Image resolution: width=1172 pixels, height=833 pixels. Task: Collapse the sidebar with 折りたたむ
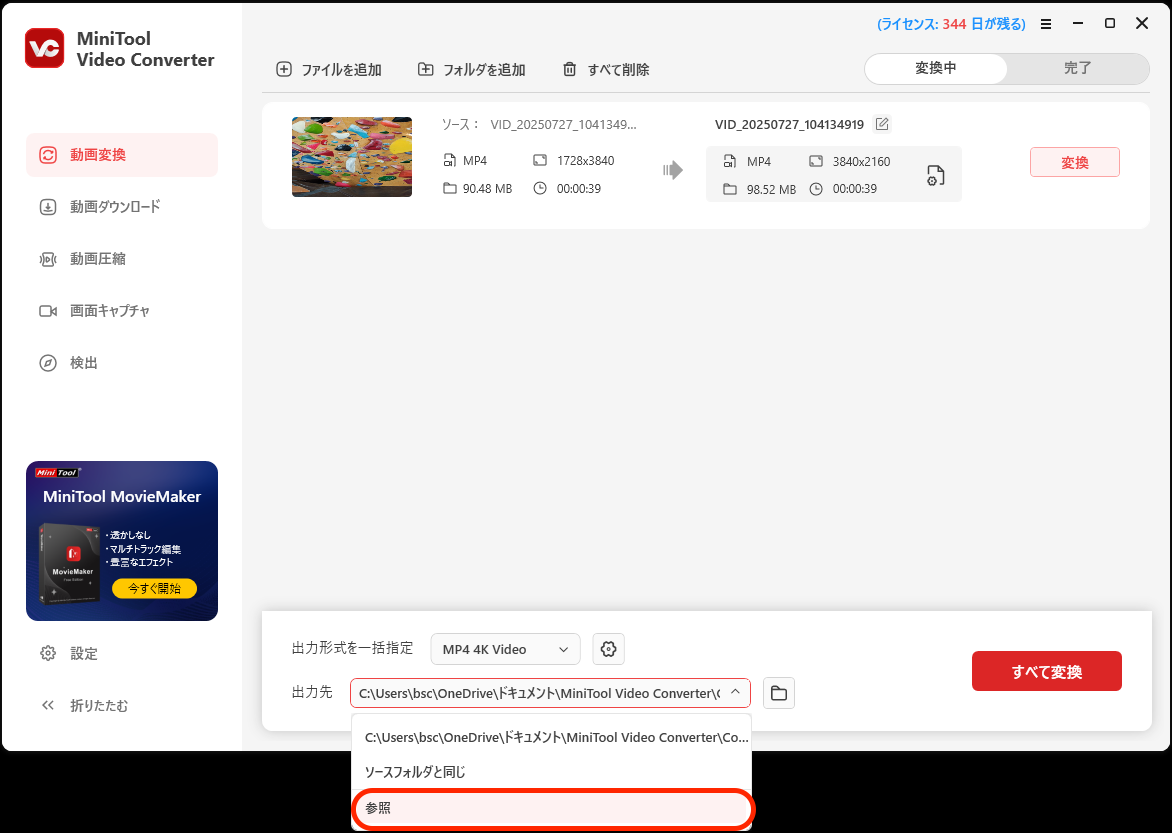coord(84,705)
